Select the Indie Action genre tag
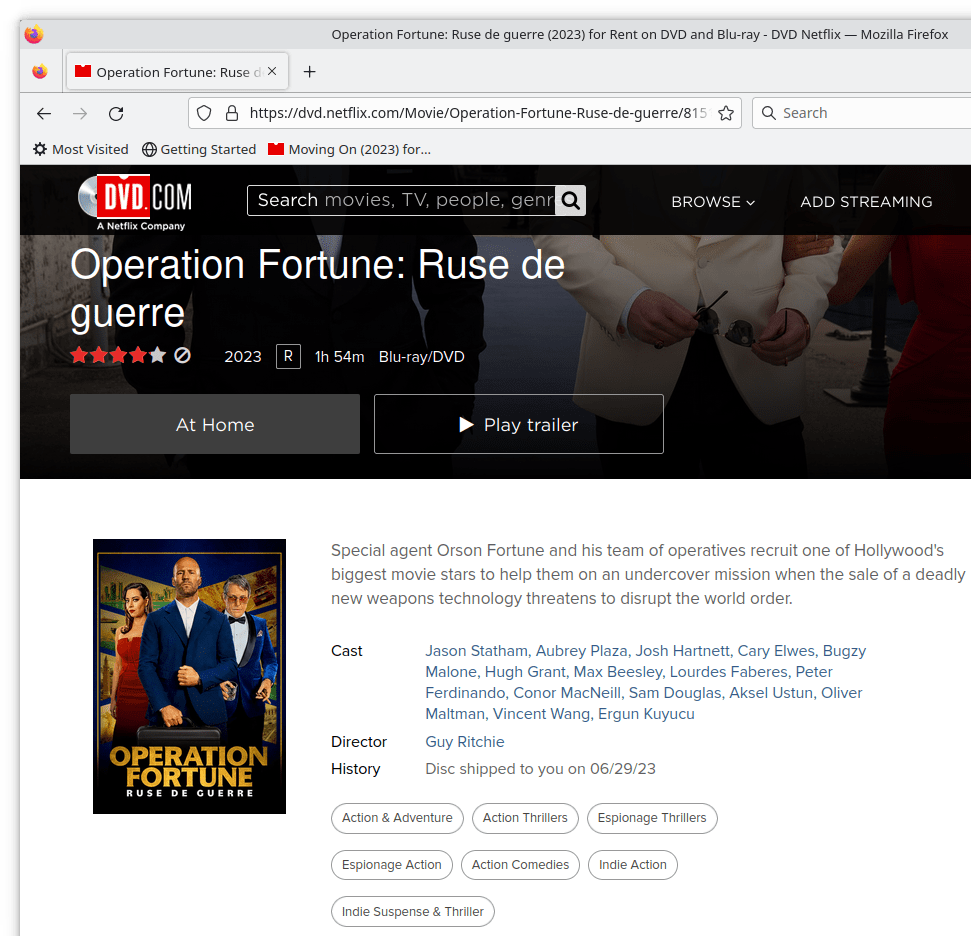This screenshot has width=971, height=936. coord(633,865)
